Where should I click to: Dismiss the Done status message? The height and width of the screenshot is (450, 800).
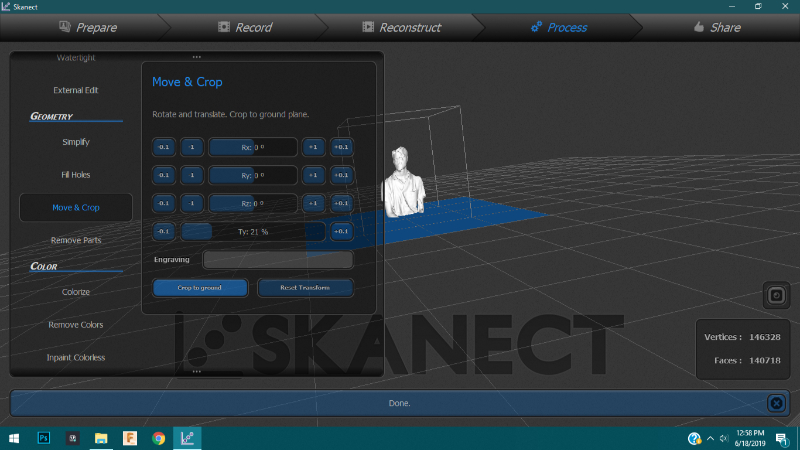776,403
